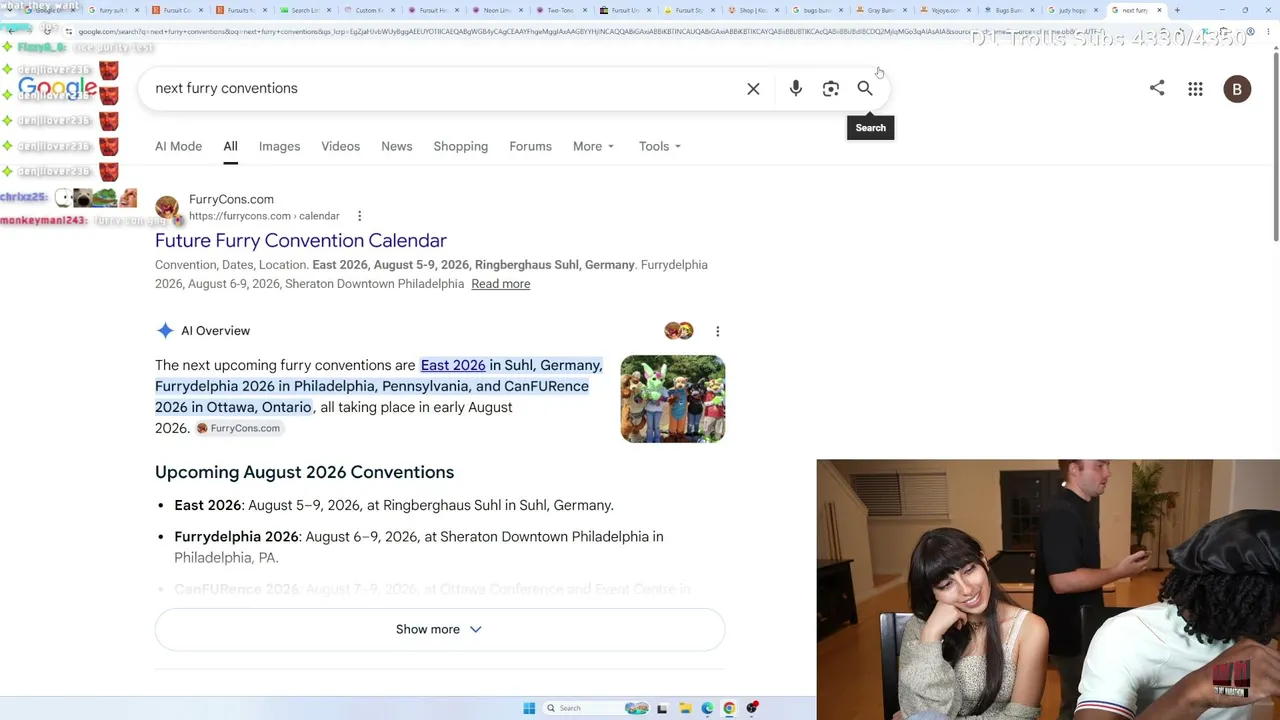Switch to Videos results
This screenshot has height=720, width=1280.
click(340, 146)
